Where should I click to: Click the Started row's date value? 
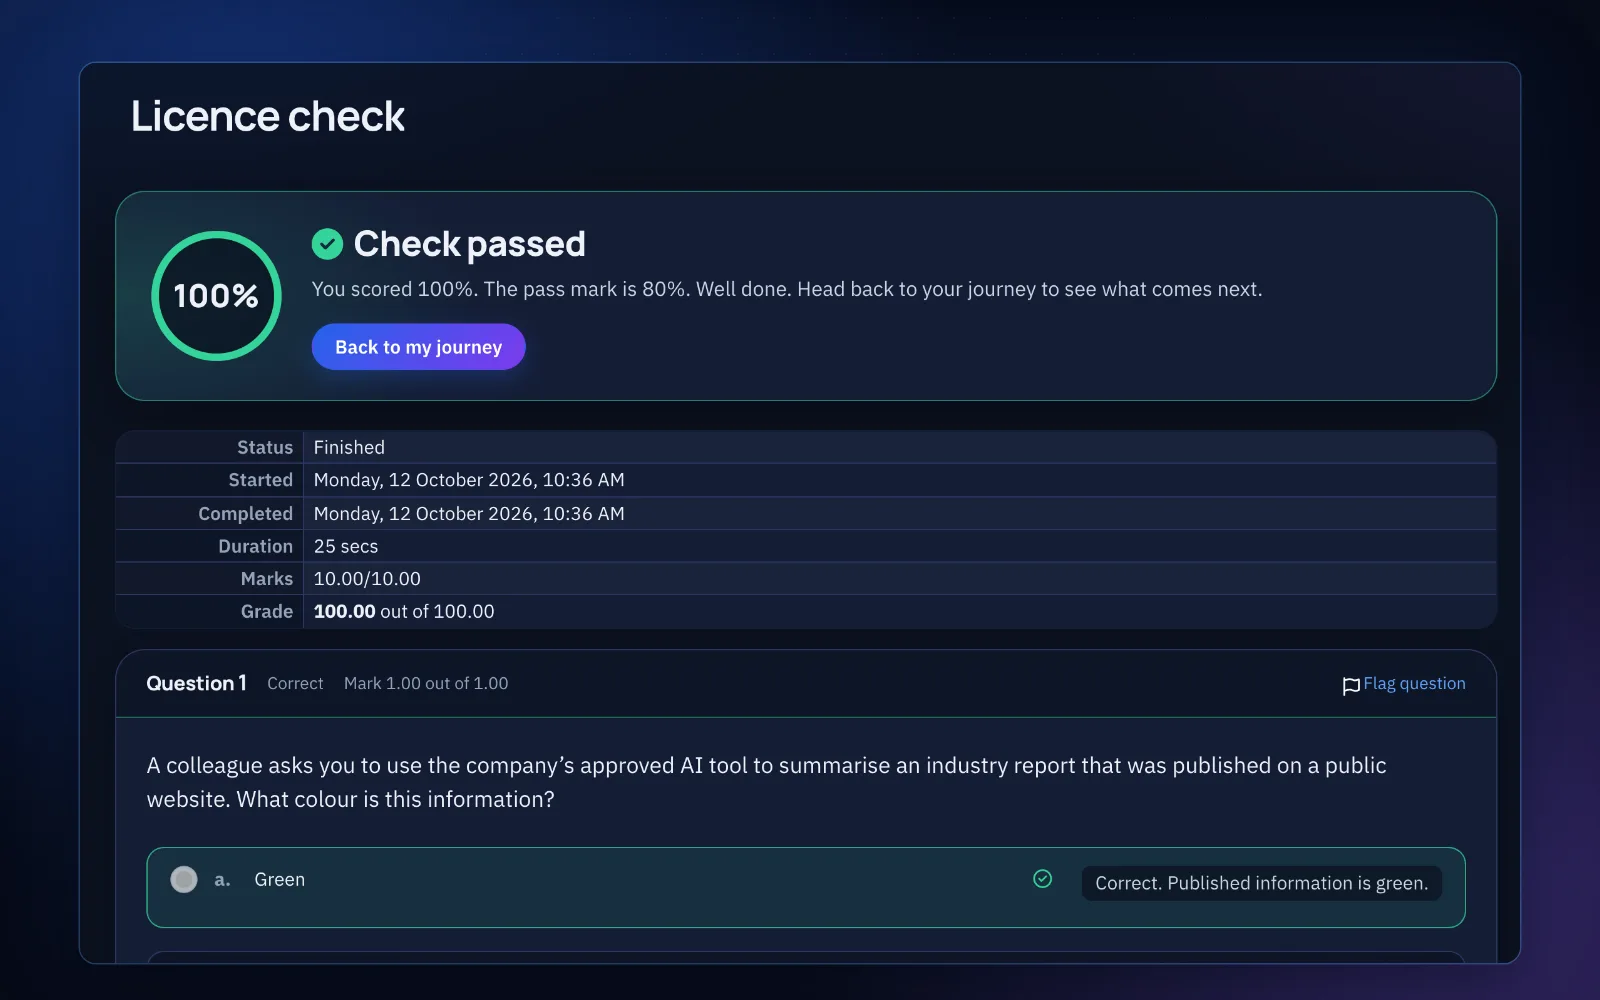[x=469, y=481]
